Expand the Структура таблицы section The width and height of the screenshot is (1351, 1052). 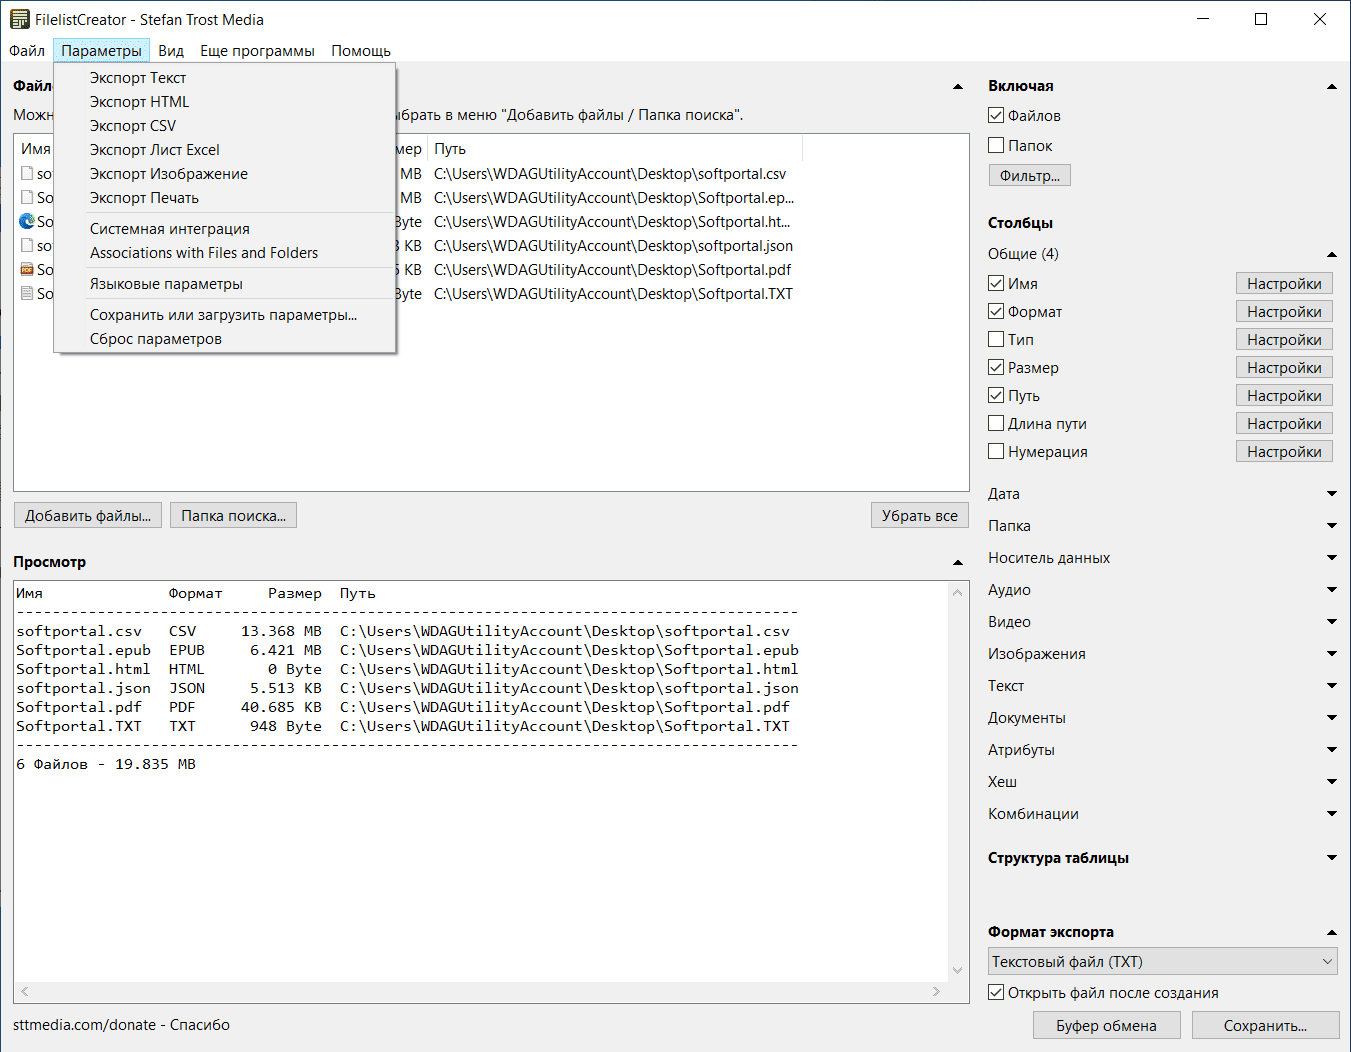tap(1332, 858)
